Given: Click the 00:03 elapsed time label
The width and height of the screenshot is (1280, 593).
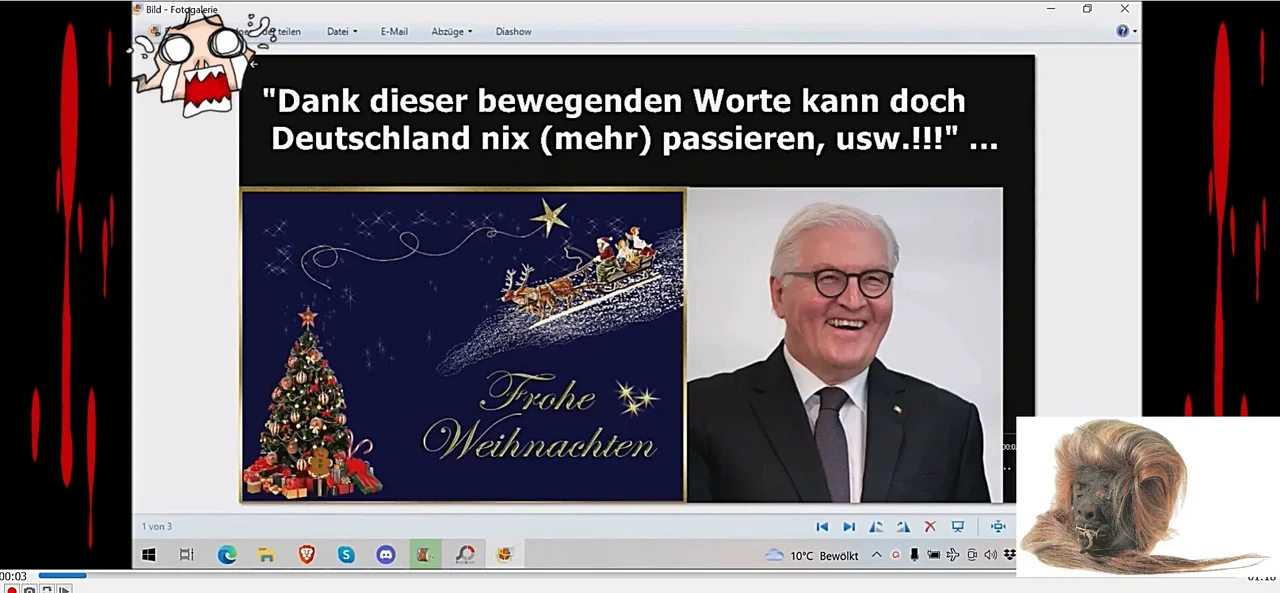Looking at the screenshot, I should [x=13, y=576].
